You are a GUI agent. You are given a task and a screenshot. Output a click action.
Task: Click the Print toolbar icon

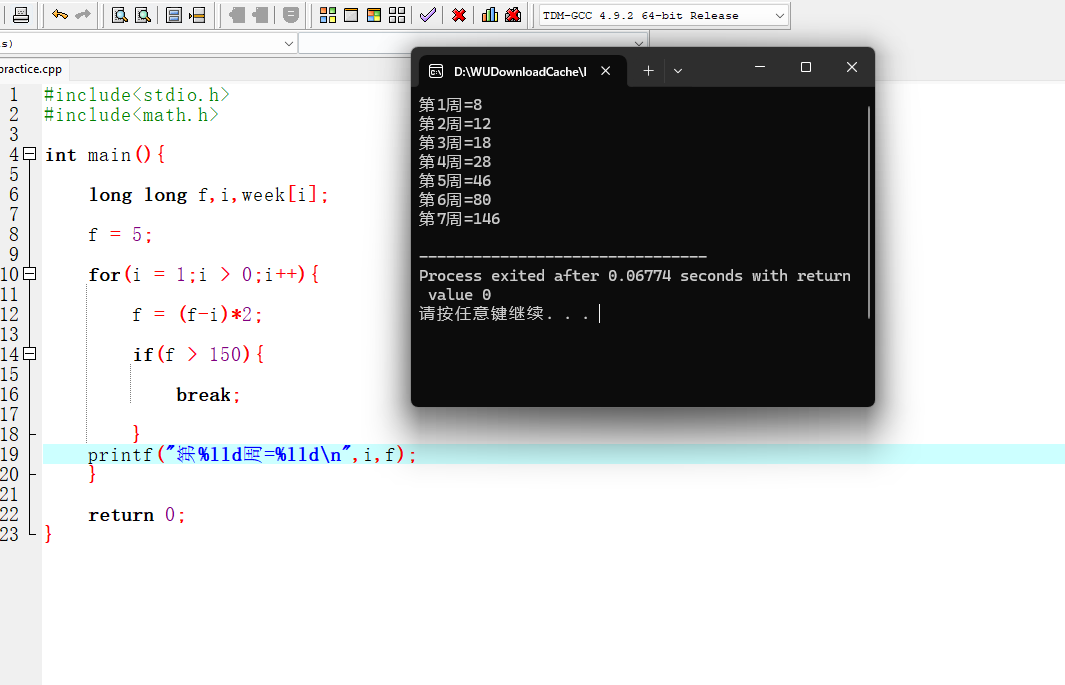[x=21, y=15]
